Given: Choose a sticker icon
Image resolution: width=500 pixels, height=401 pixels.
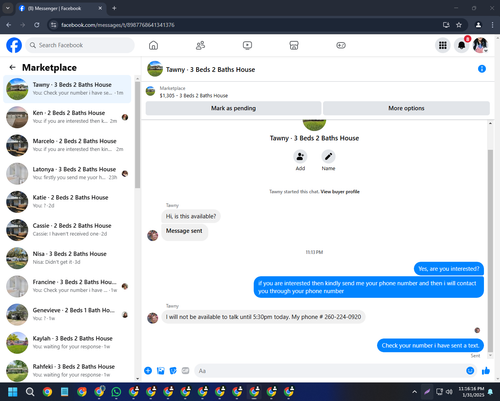Looking at the screenshot, I should (x=173, y=371).
